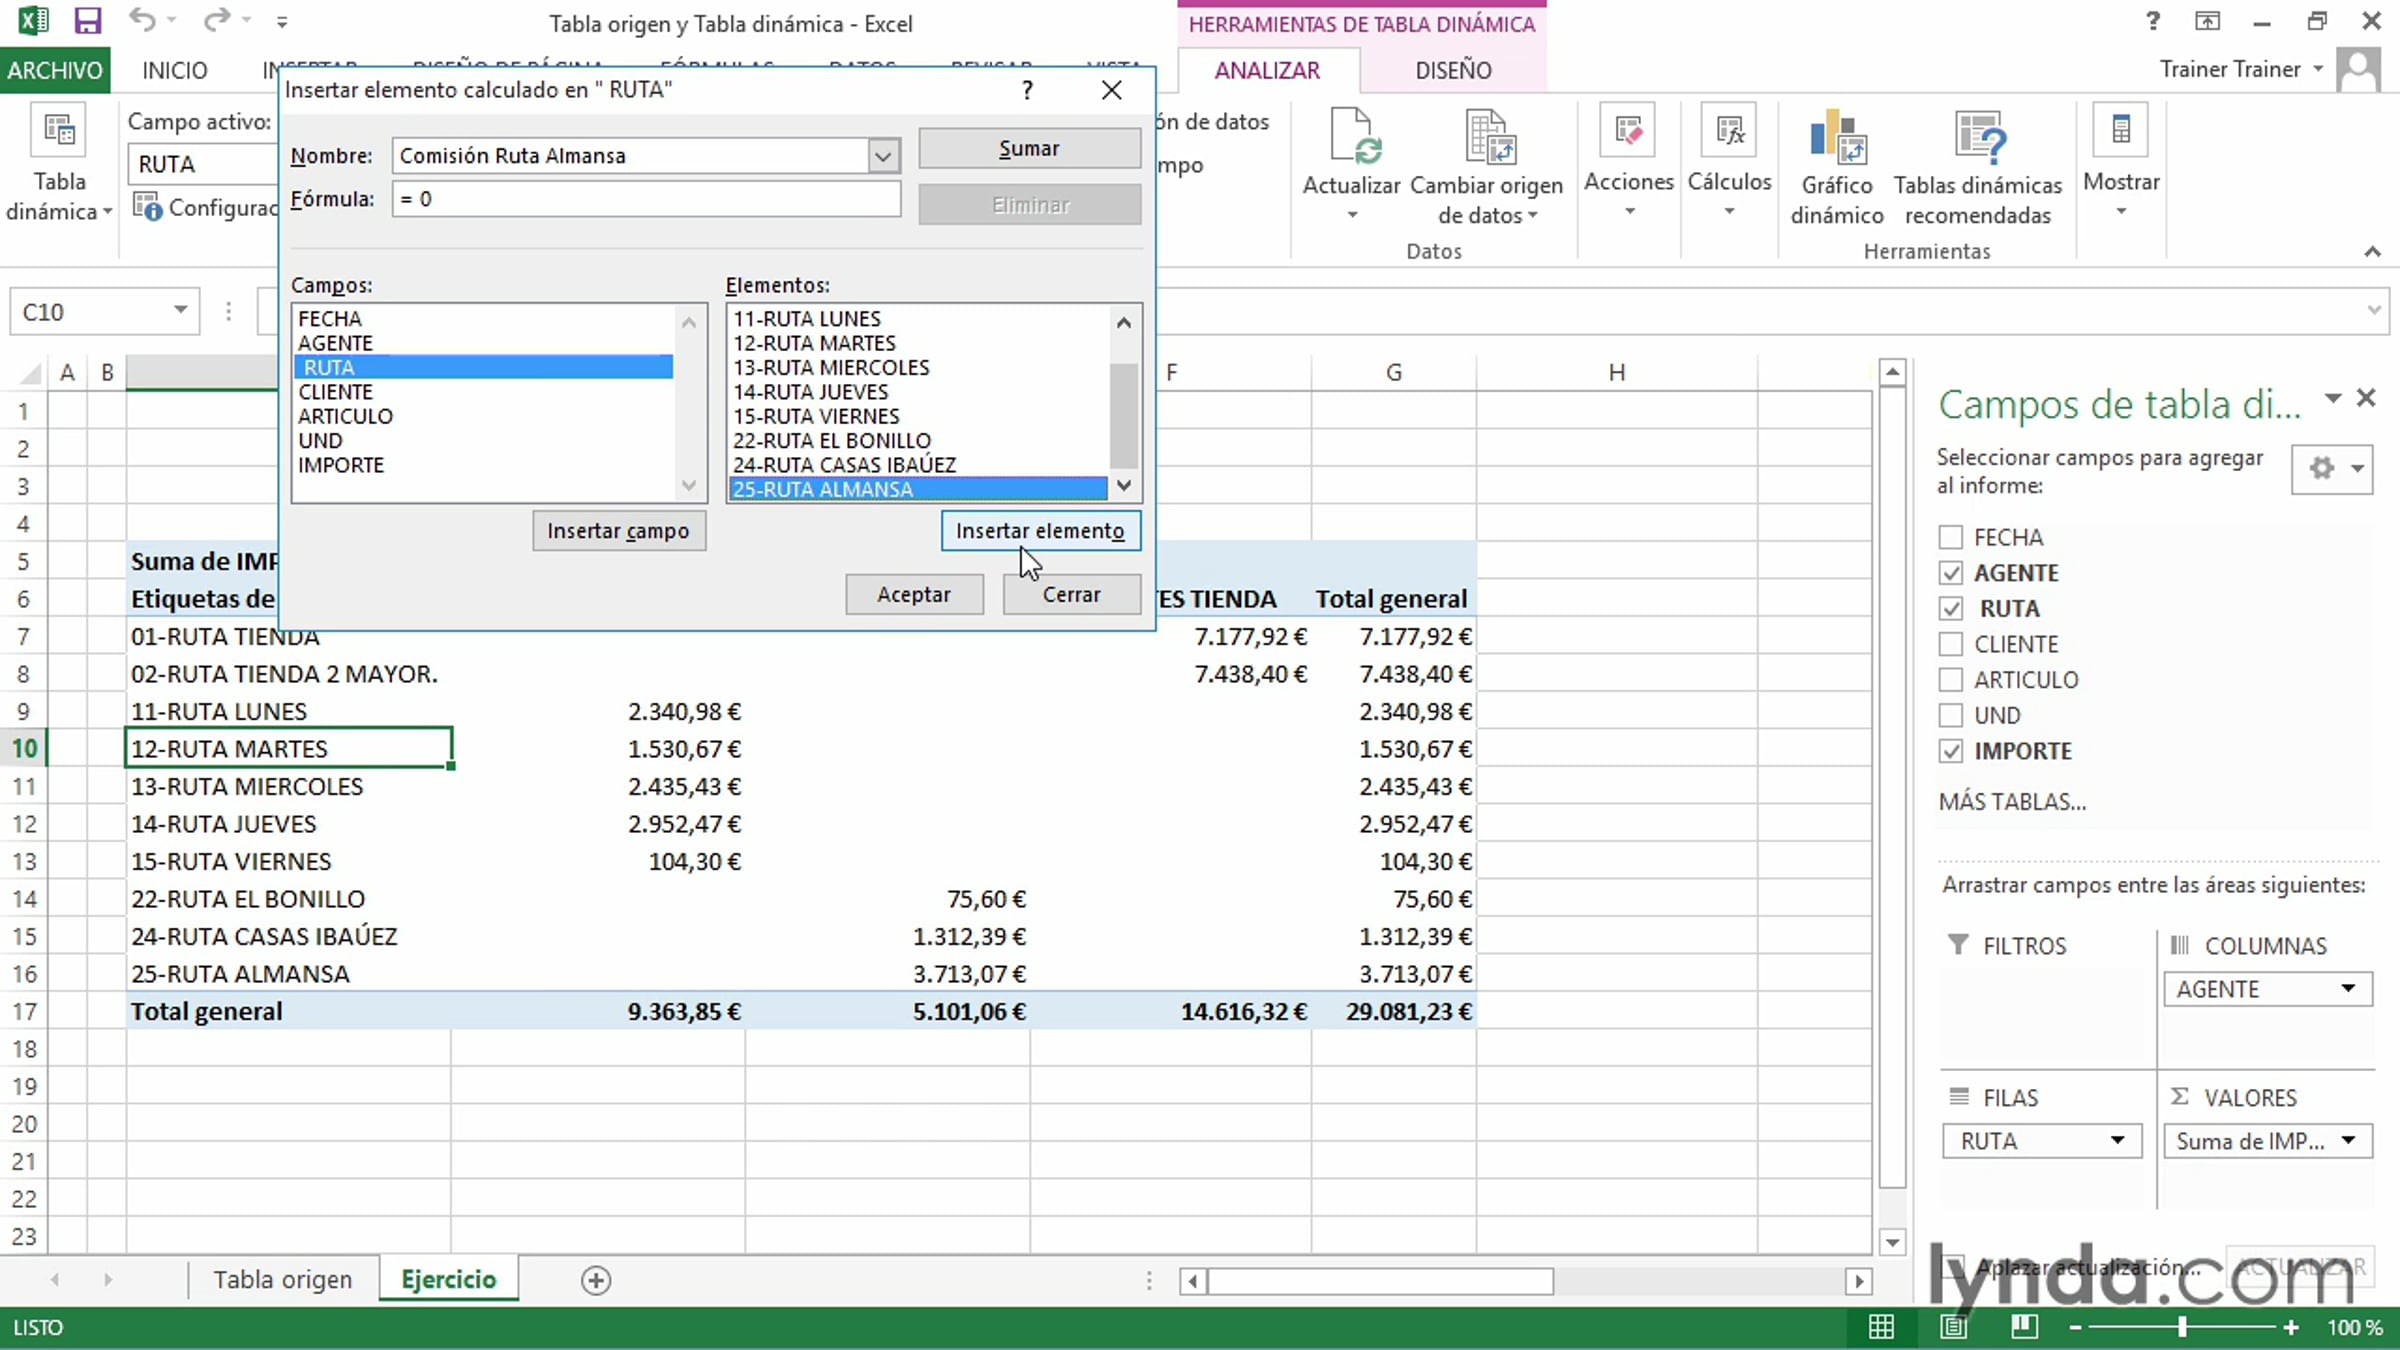Open the Tabla origen sheet tab
The height and width of the screenshot is (1350, 2400).
[x=283, y=1280]
